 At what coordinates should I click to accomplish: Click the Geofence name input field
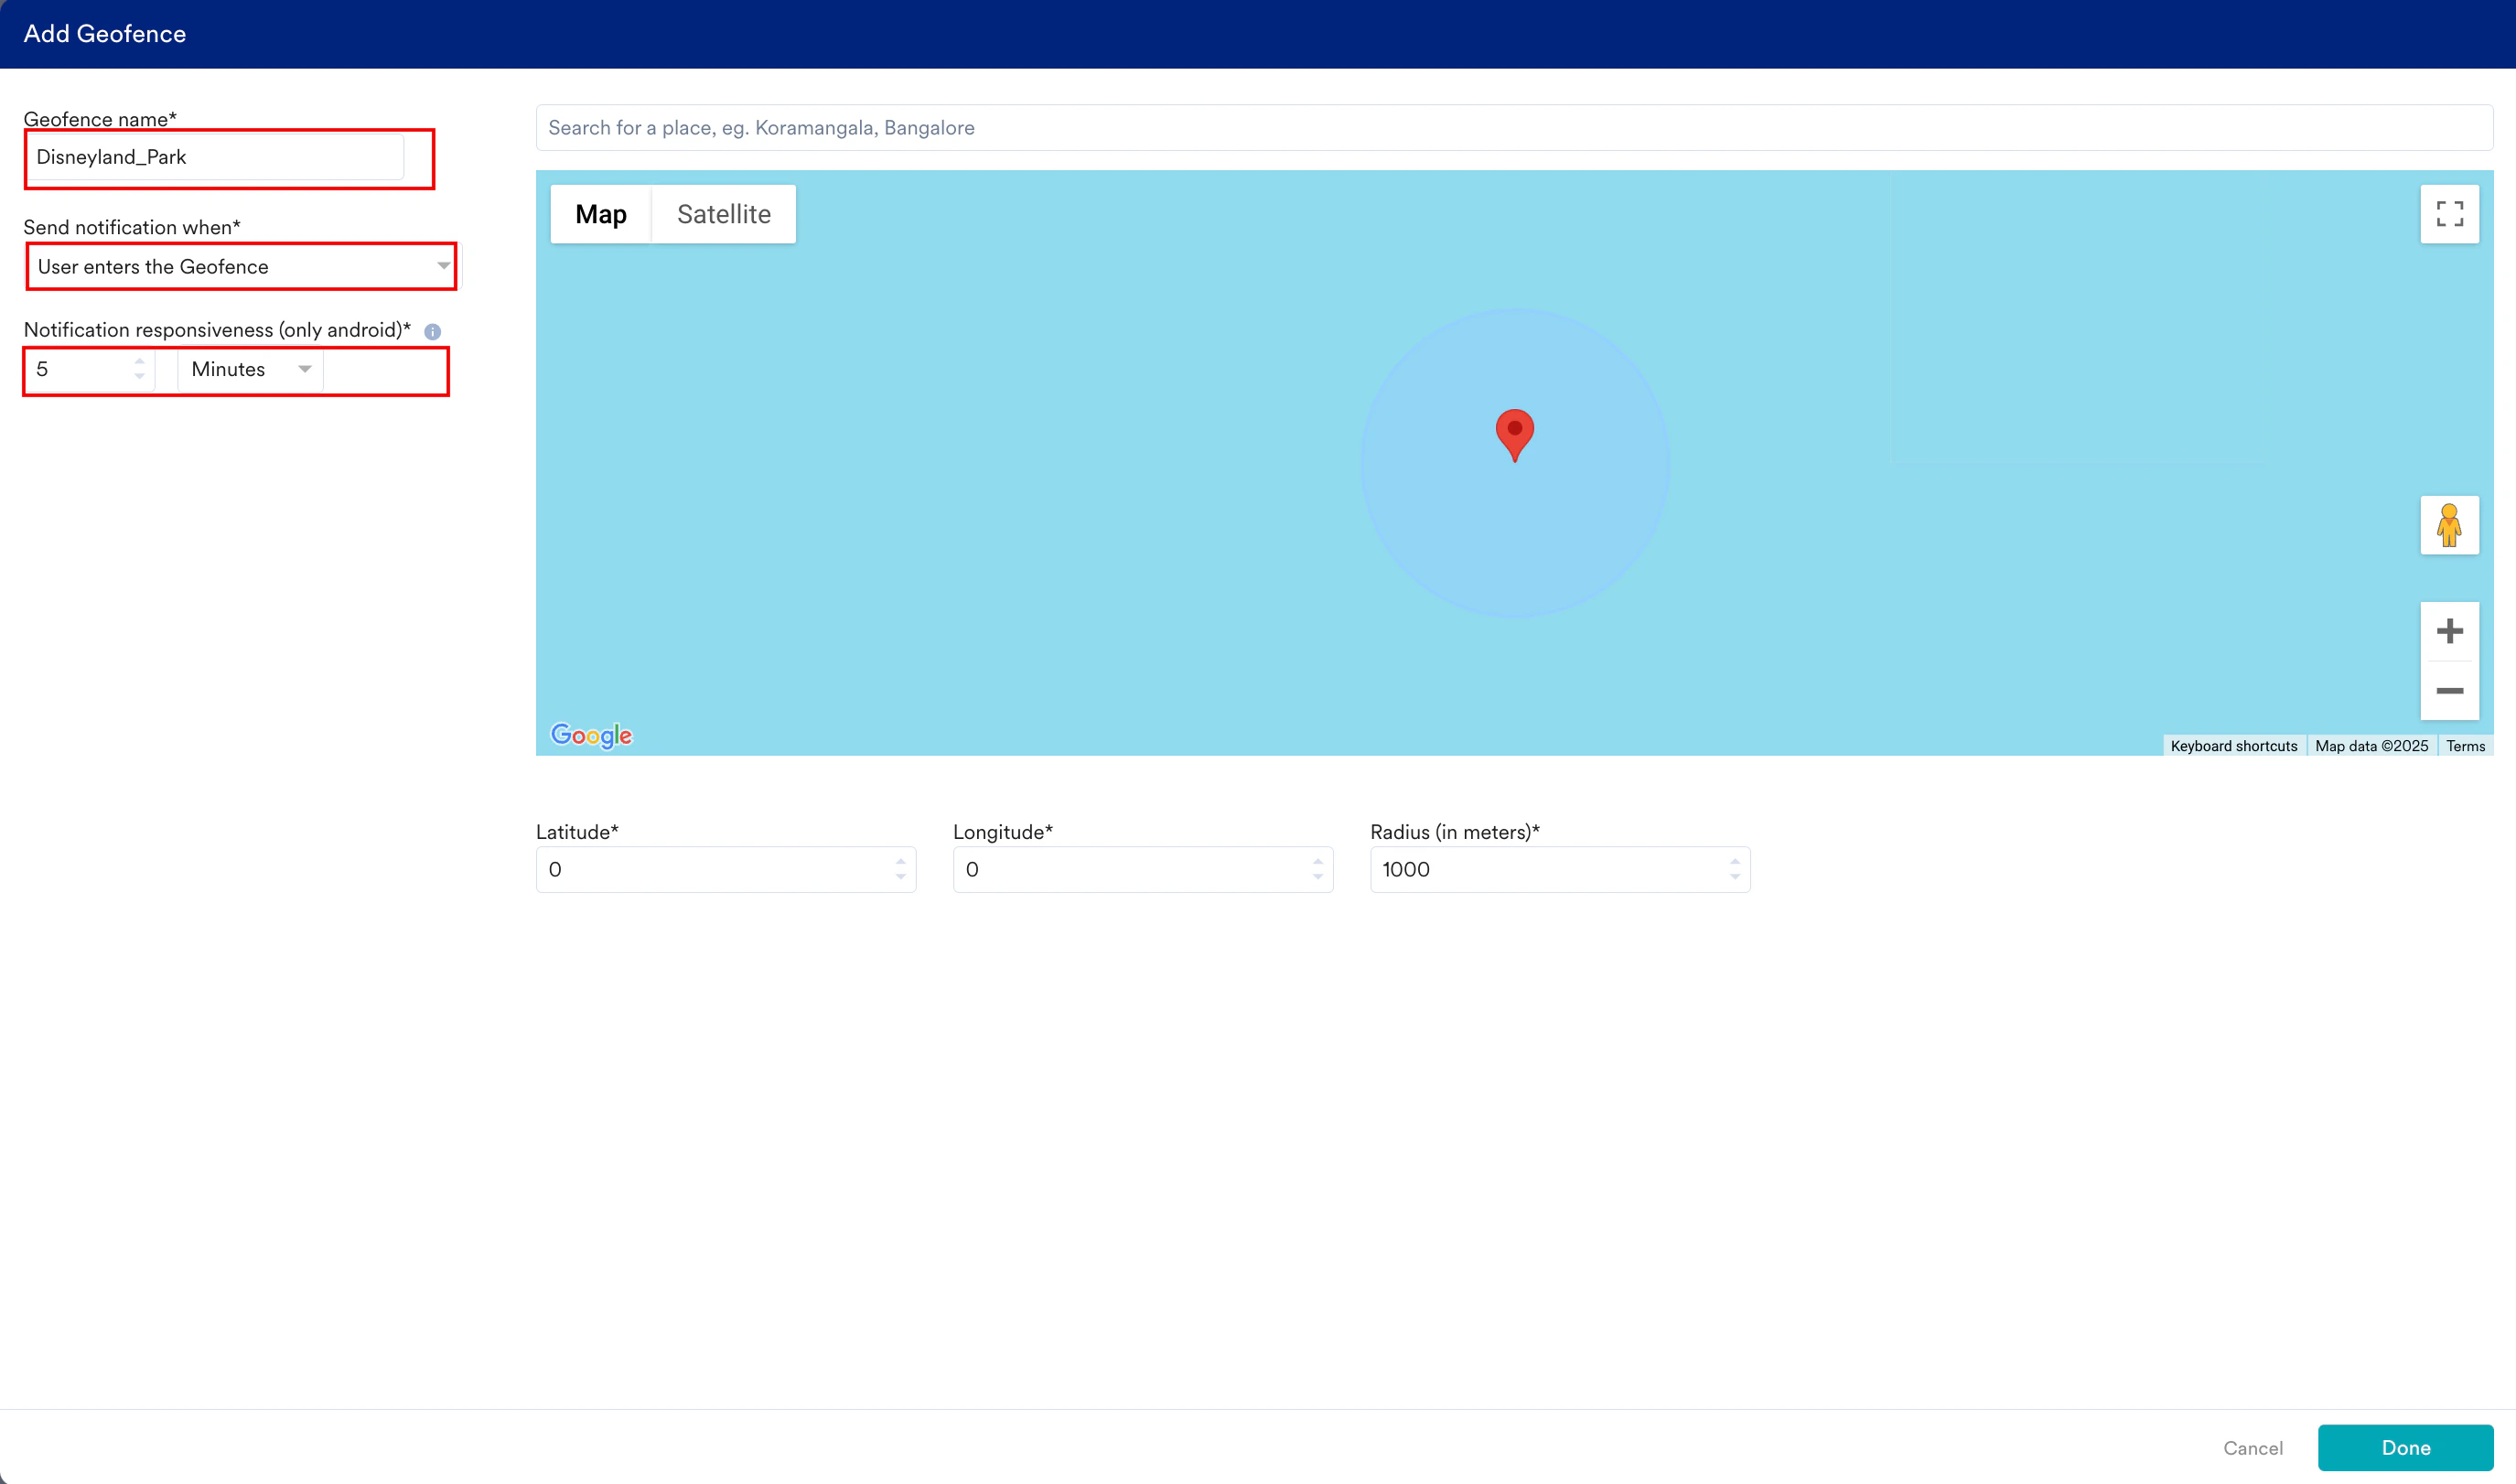click(x=215, y=157)
